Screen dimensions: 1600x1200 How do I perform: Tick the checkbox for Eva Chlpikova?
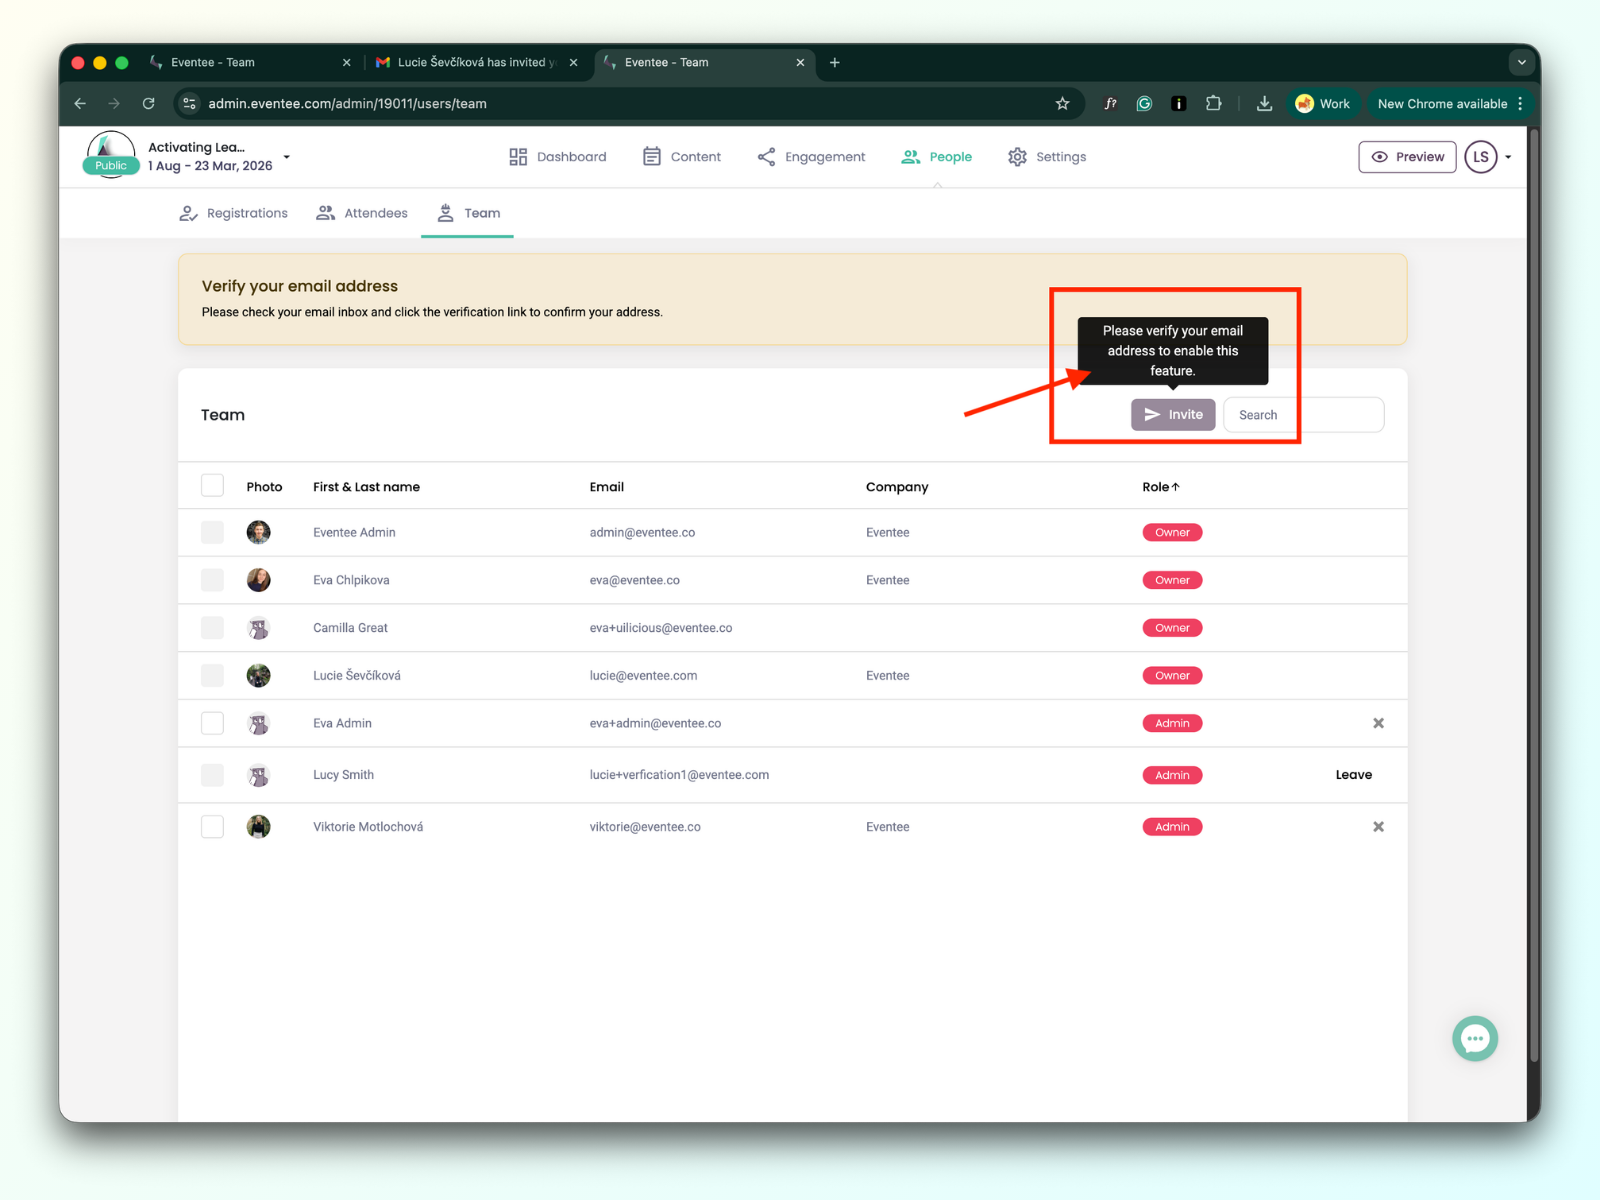pyautogui.click(x=212, y=580)
